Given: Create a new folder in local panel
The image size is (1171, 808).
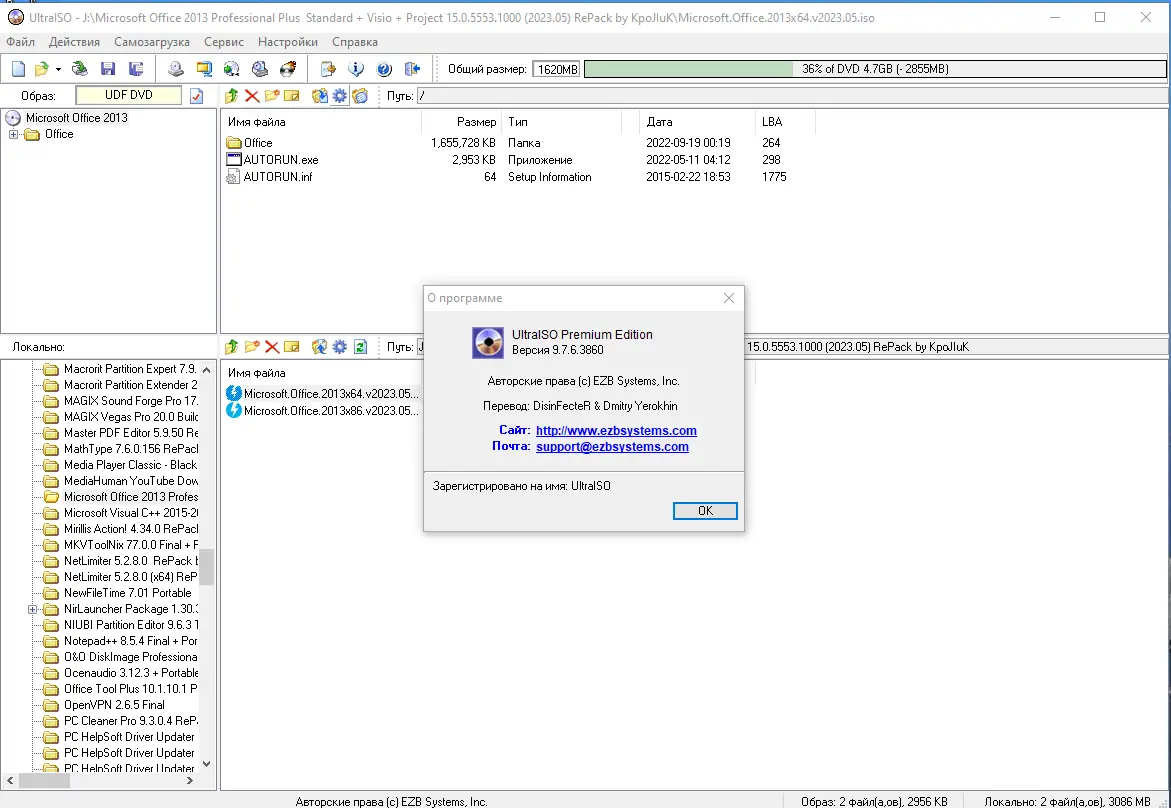Looking at the screenshot, I should (252, 346).
